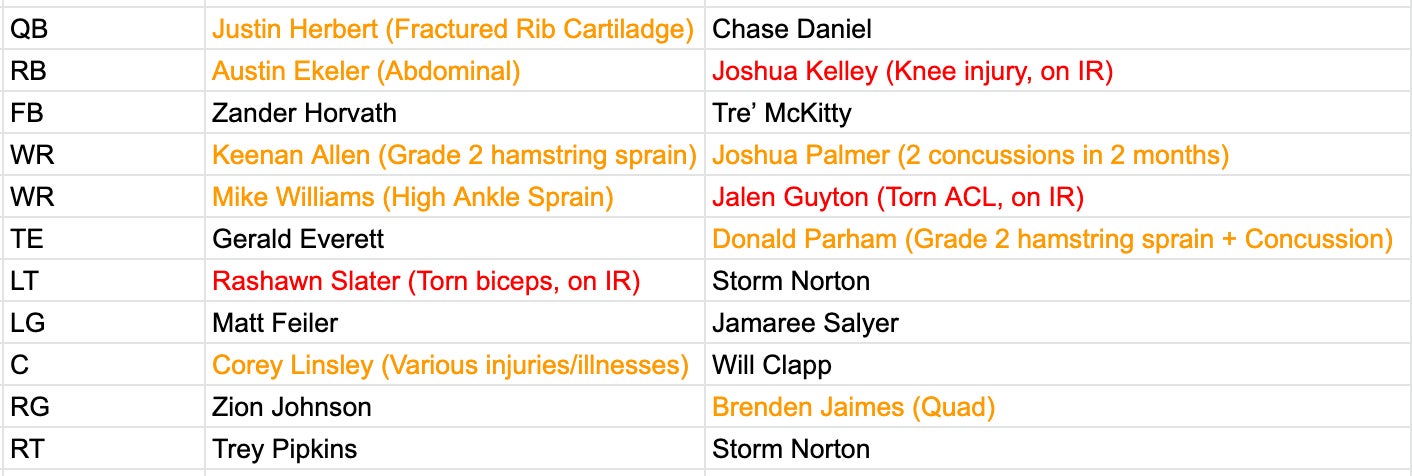Click Jalen Guyton Torn ACL cell
1412x476 pixels.
coord(898,197)
